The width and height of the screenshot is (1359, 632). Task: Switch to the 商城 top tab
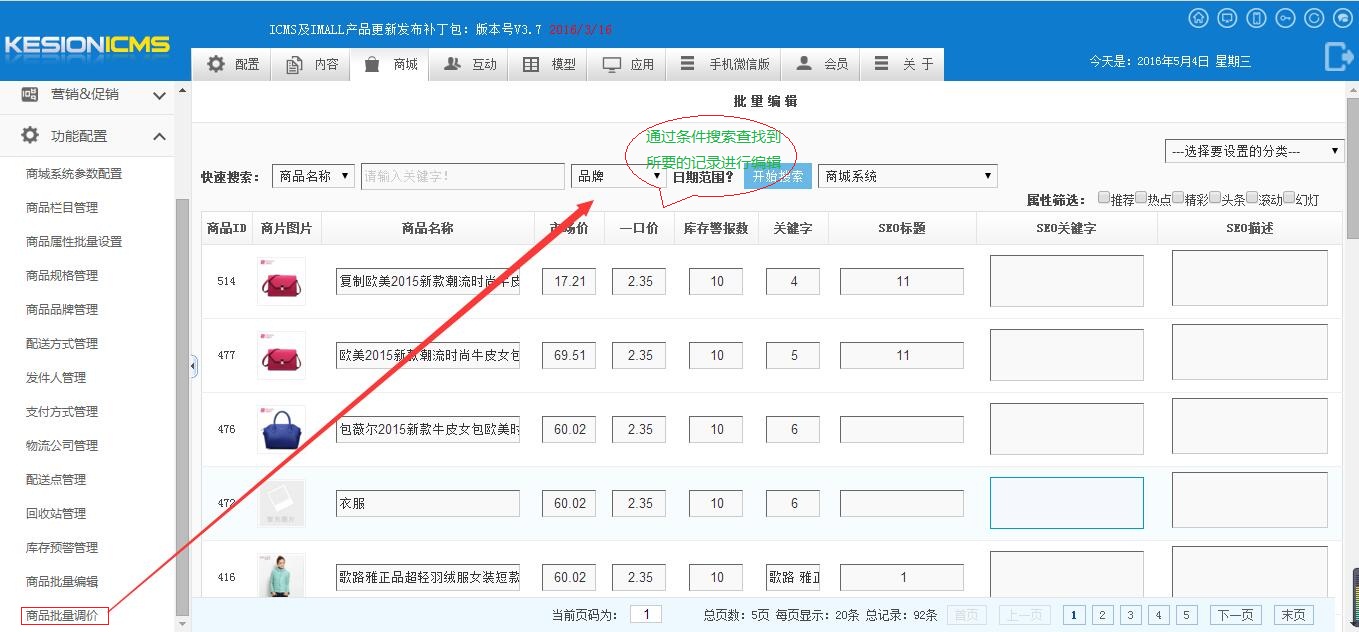pyautogui.click(x=391, y=64)
